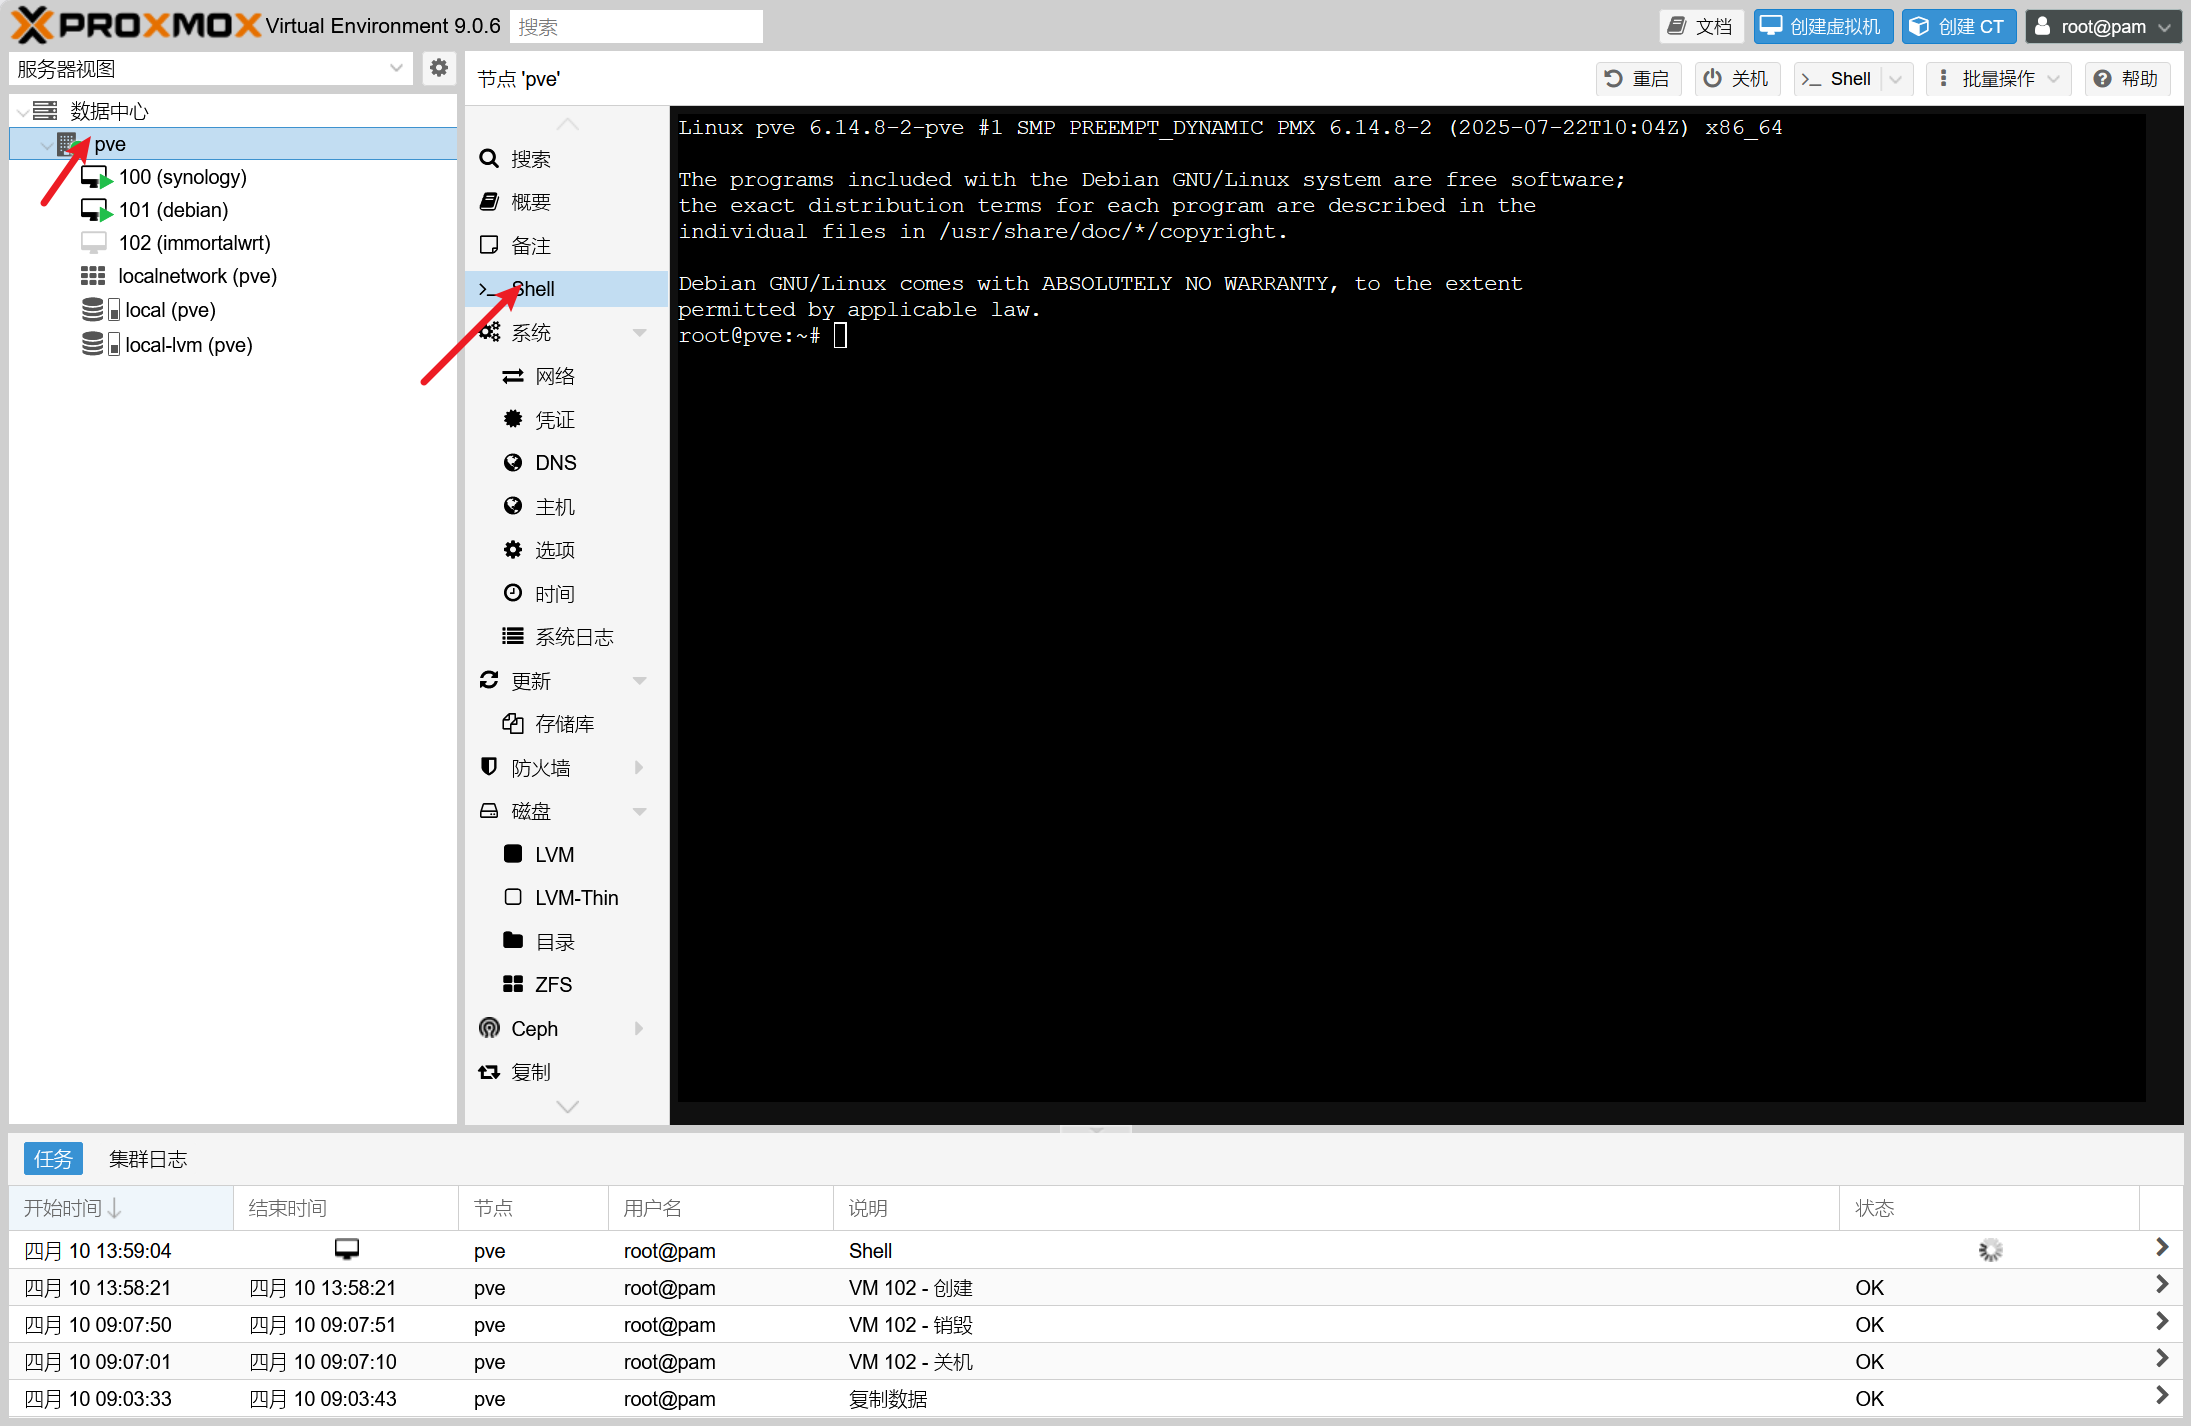This screenshot has height=1426, width=2191.
Task: Open the 网络 network settings
Action: [x=566, y=376]
